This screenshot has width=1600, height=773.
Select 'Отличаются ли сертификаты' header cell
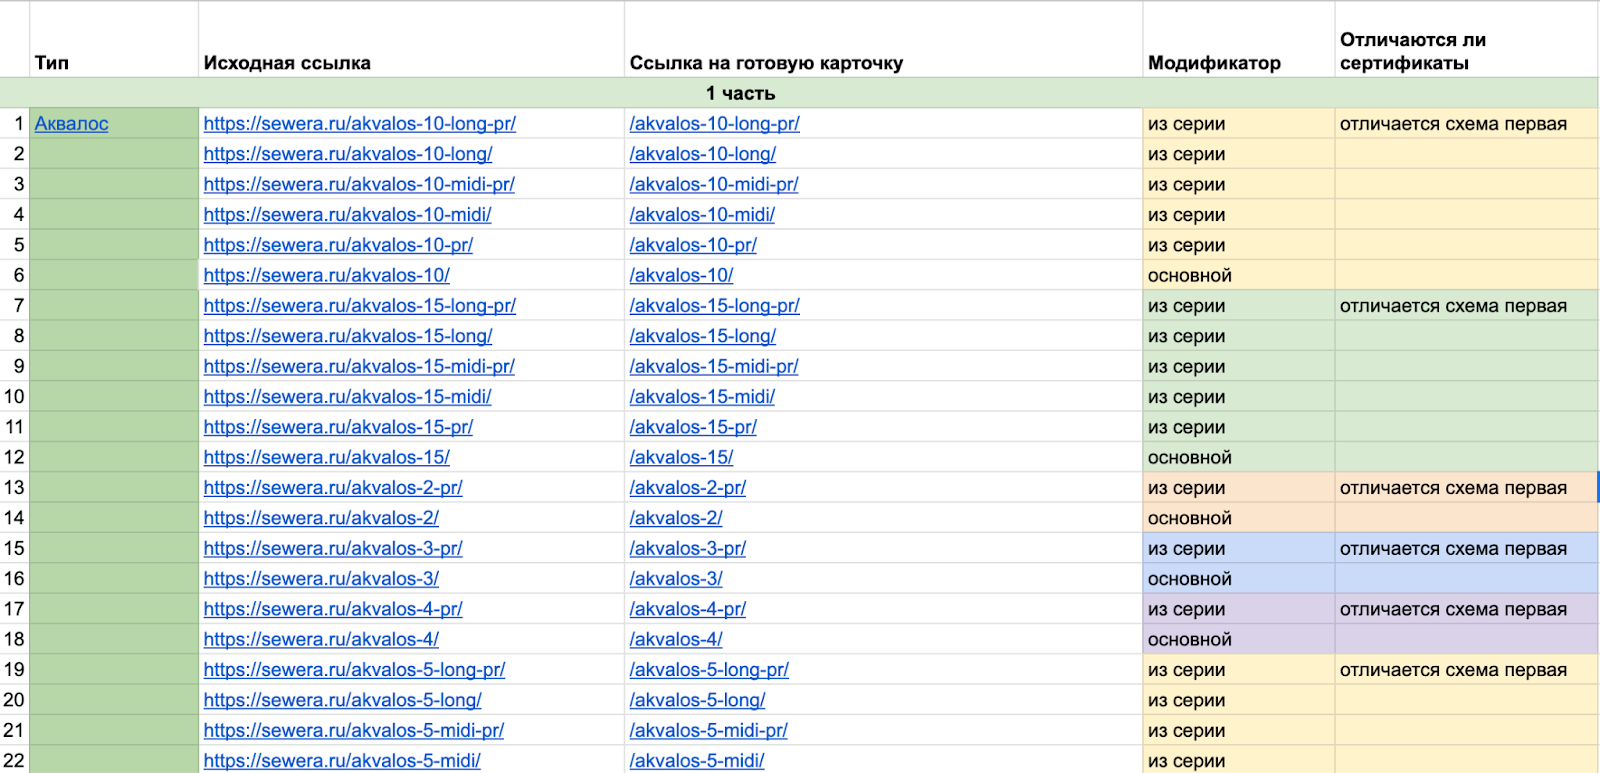(1466, 40)
